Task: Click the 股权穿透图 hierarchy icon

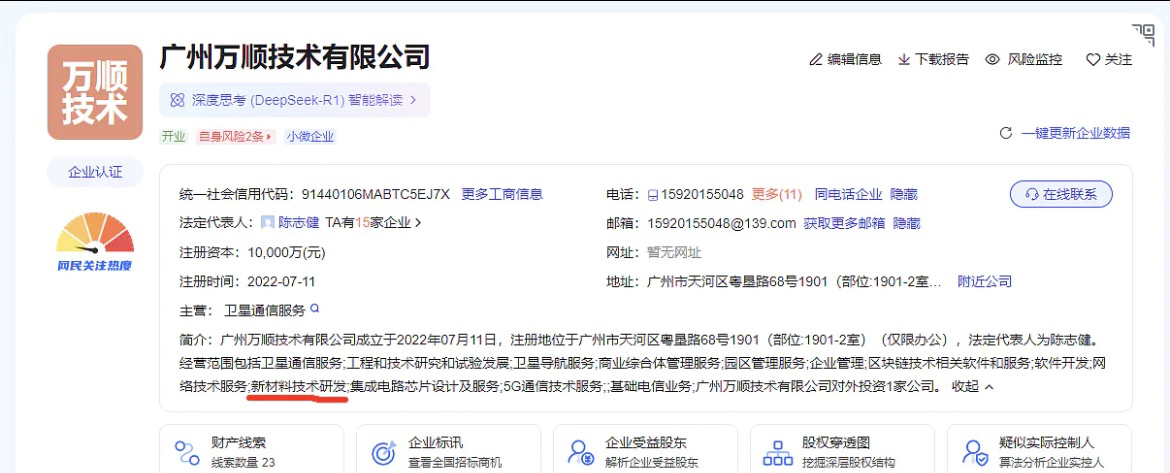Action: pyautogui.click(x=778, y=452)
